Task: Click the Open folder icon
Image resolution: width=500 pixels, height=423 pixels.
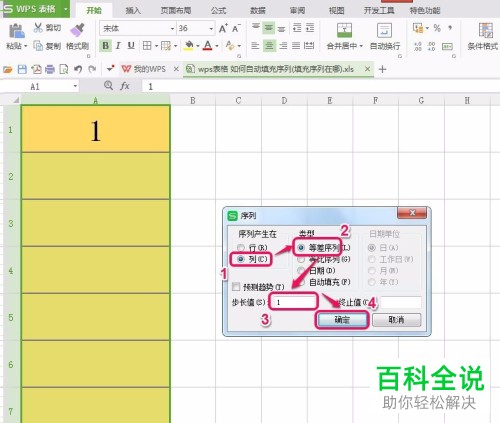Action: tap(8, 69)
